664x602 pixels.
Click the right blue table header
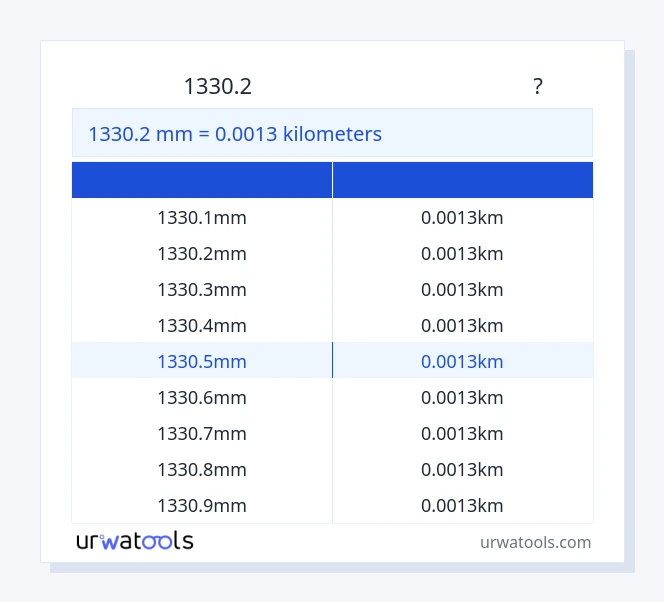click(463, 180)
